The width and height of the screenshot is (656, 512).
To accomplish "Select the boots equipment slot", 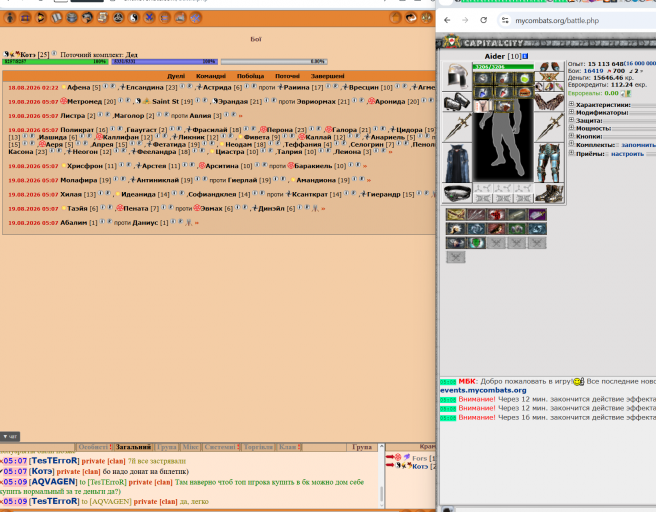I will pyautogui.click(x=549, y=193).
